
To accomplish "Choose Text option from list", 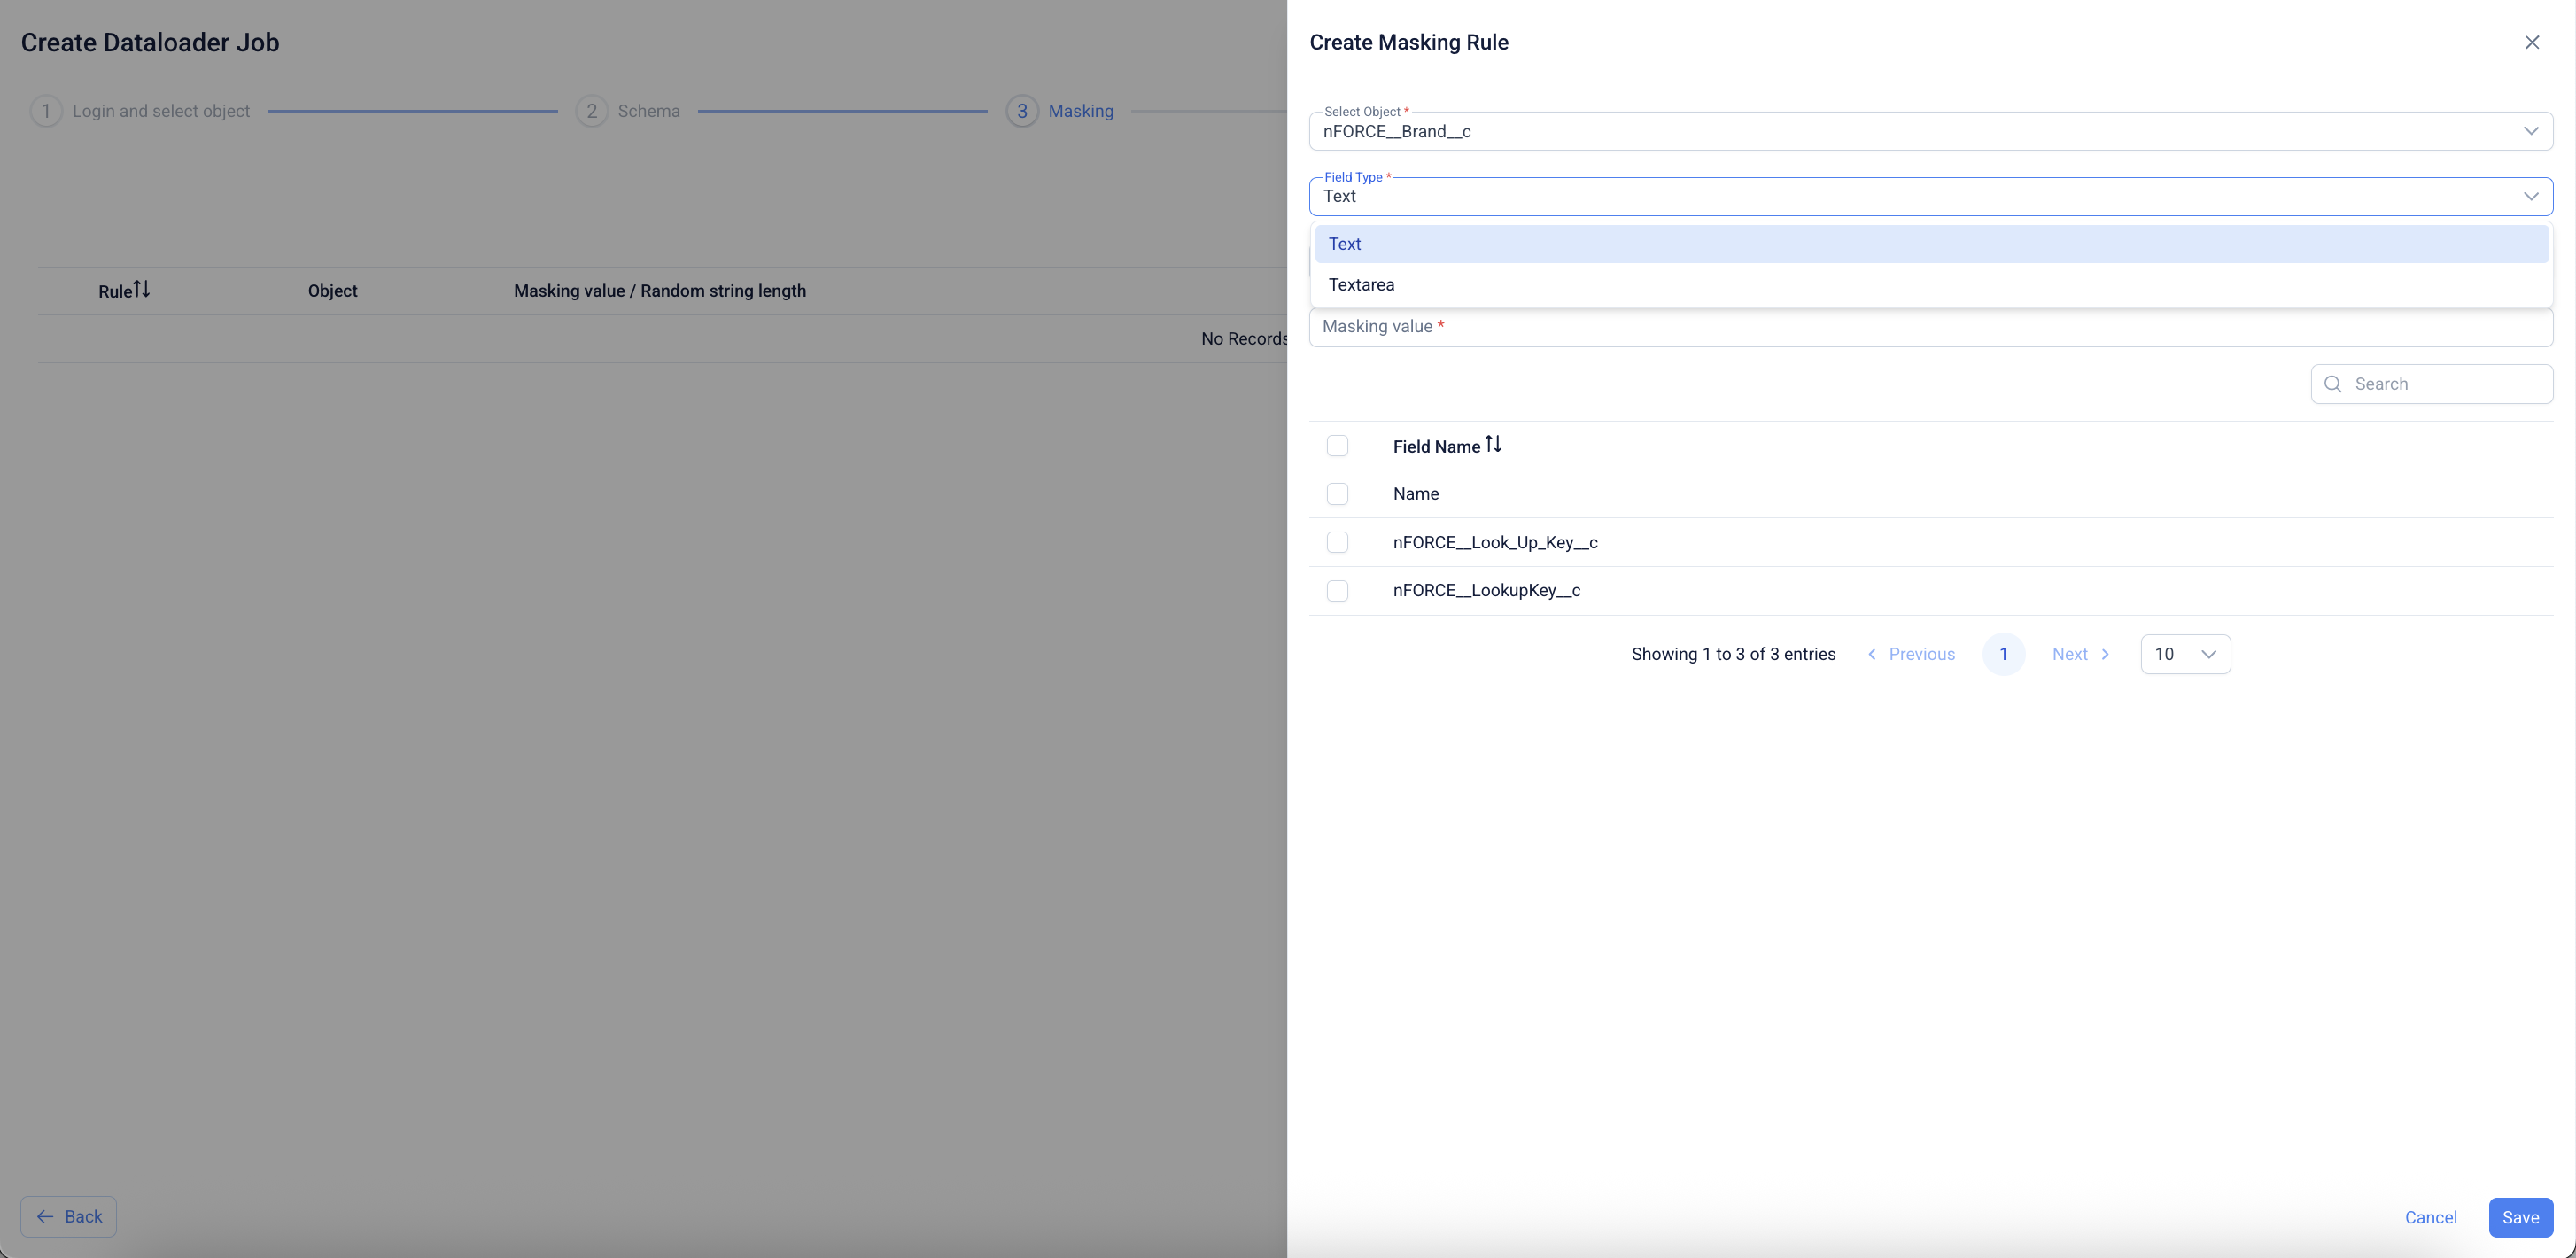I will click(x=1345, y=244).
